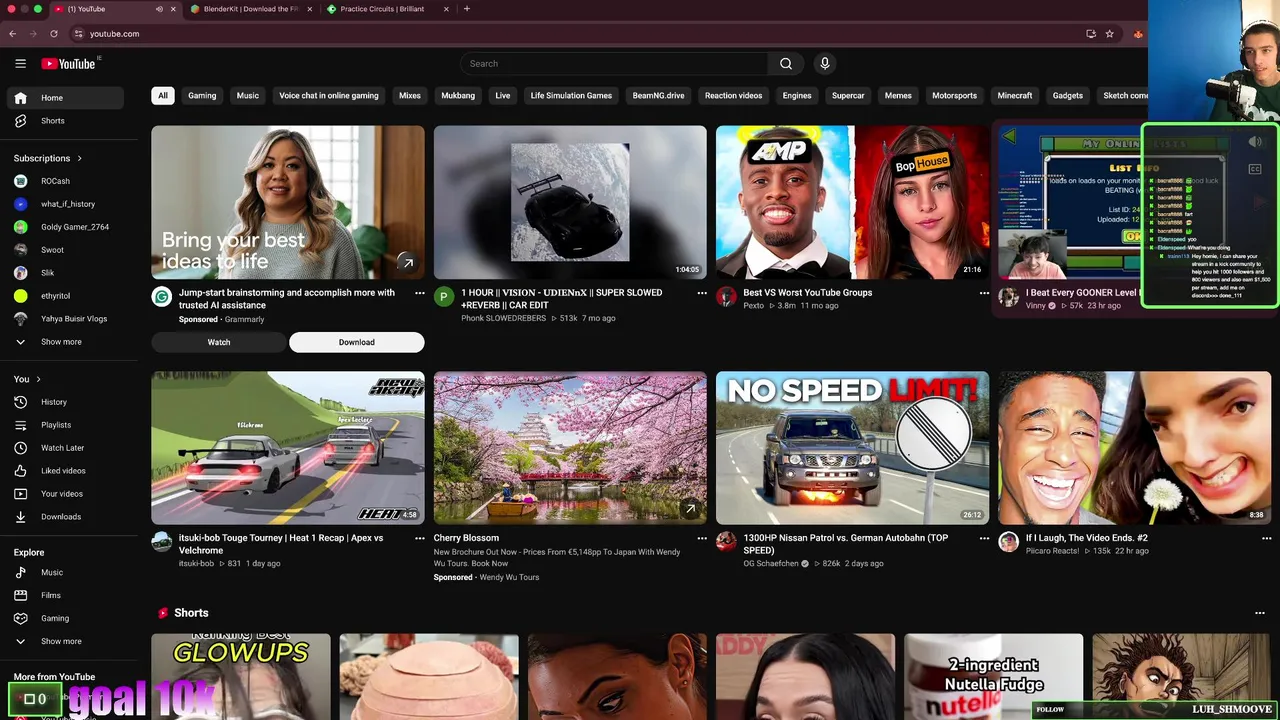Viewport: 1280px width, 720px height.
Task: Click browser address bar youtube.com
Action: (x=114, y=34)
